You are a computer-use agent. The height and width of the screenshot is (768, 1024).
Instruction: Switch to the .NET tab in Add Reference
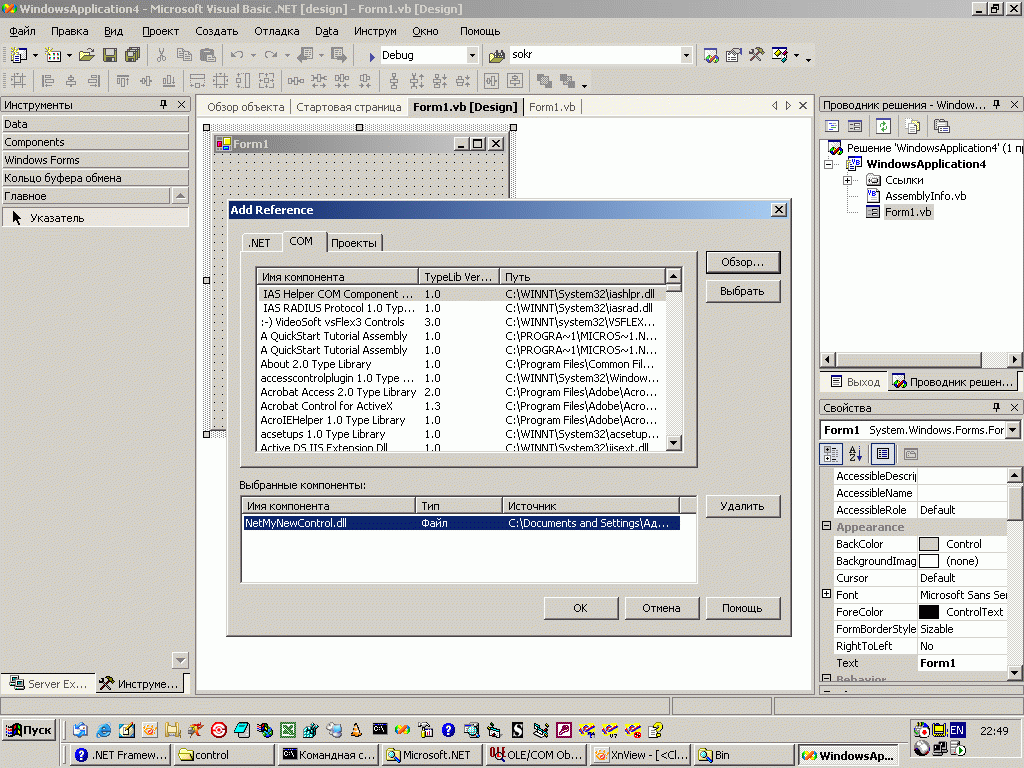[259, 243]
